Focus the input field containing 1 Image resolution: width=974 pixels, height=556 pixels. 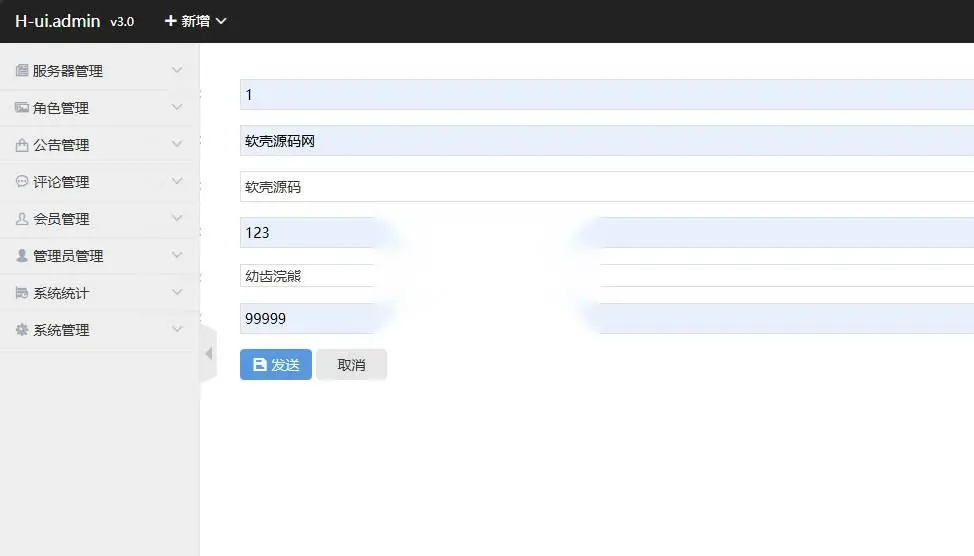pos(607,94)
